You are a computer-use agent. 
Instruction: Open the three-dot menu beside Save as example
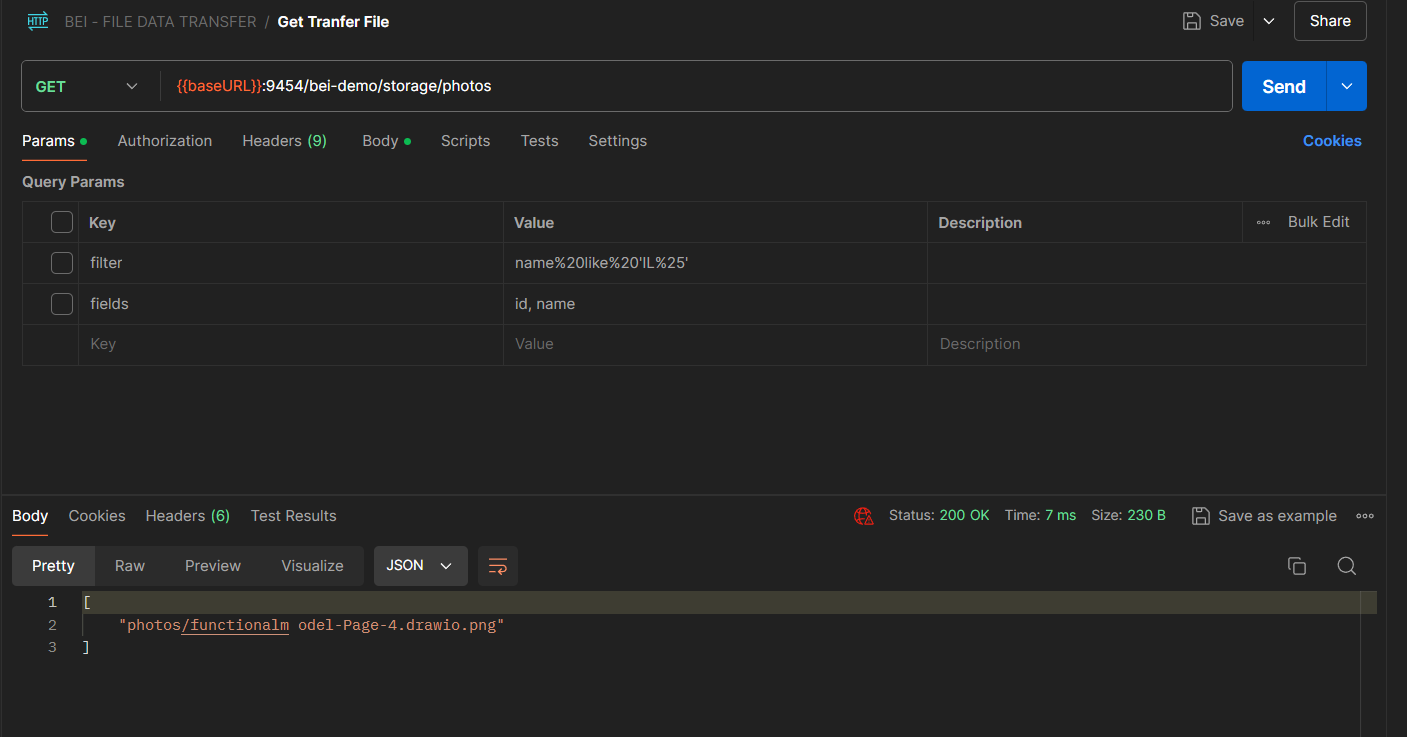point(1365,516)
